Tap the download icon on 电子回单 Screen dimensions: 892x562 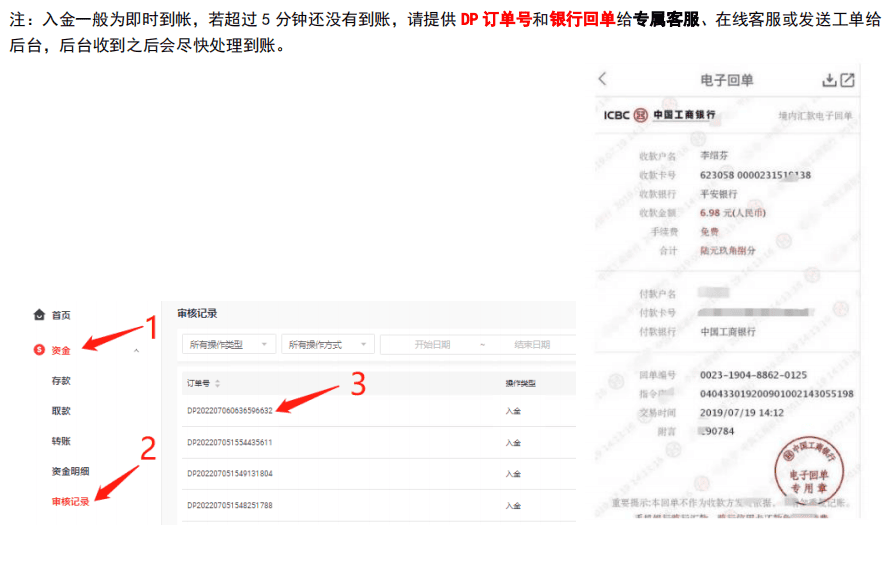click(828, 80)
